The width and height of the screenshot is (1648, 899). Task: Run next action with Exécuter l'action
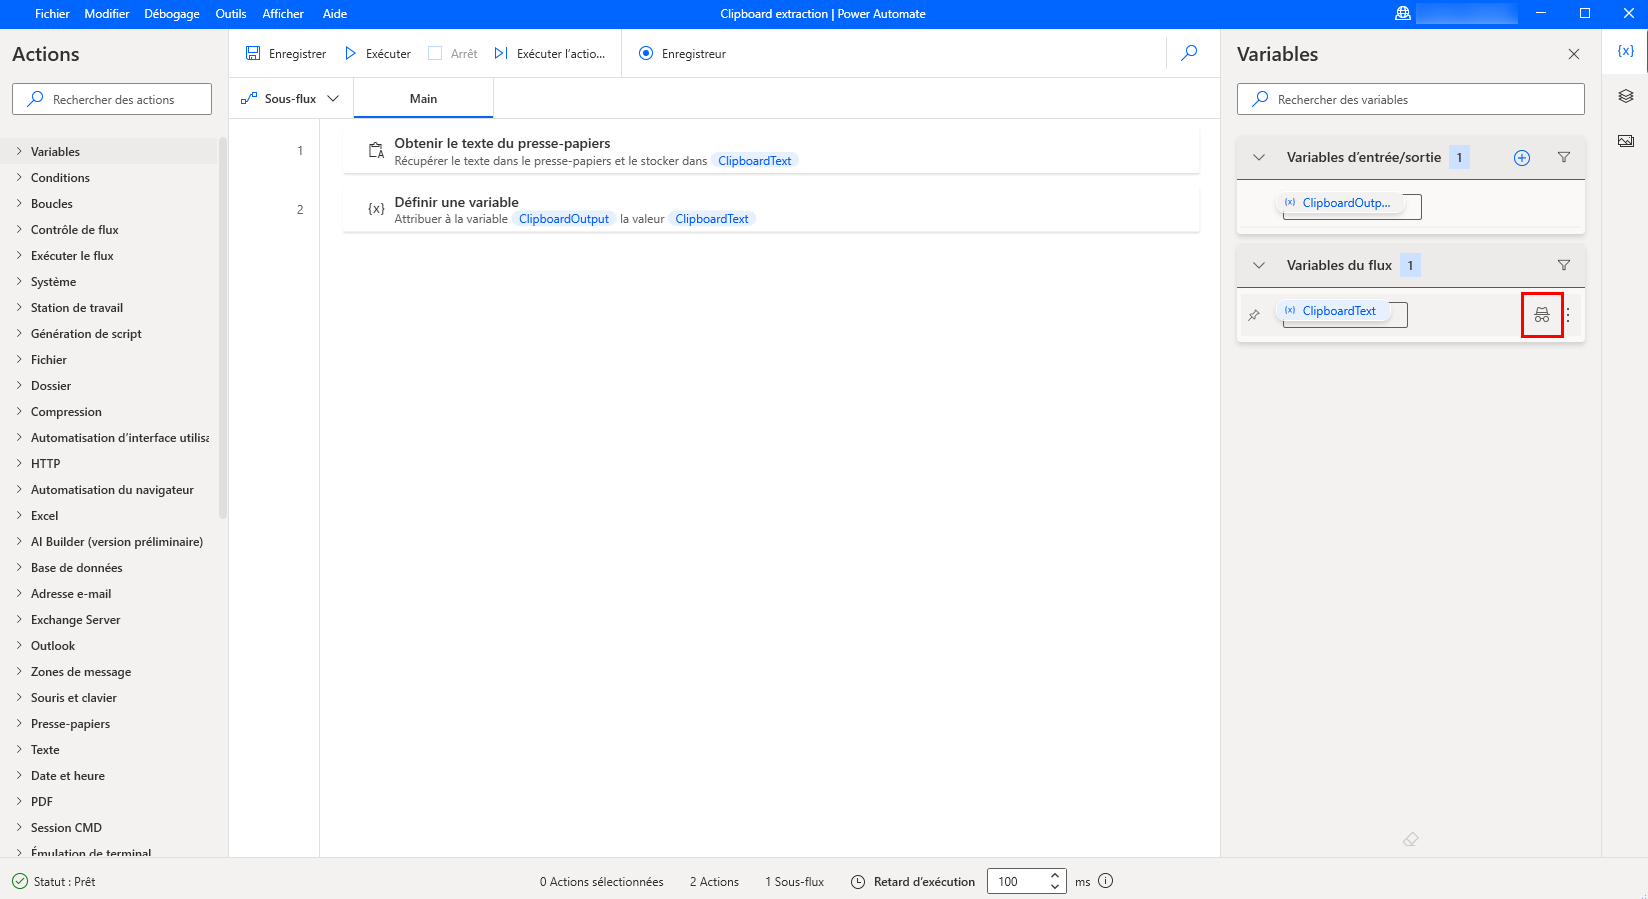(x=550, y=54)
